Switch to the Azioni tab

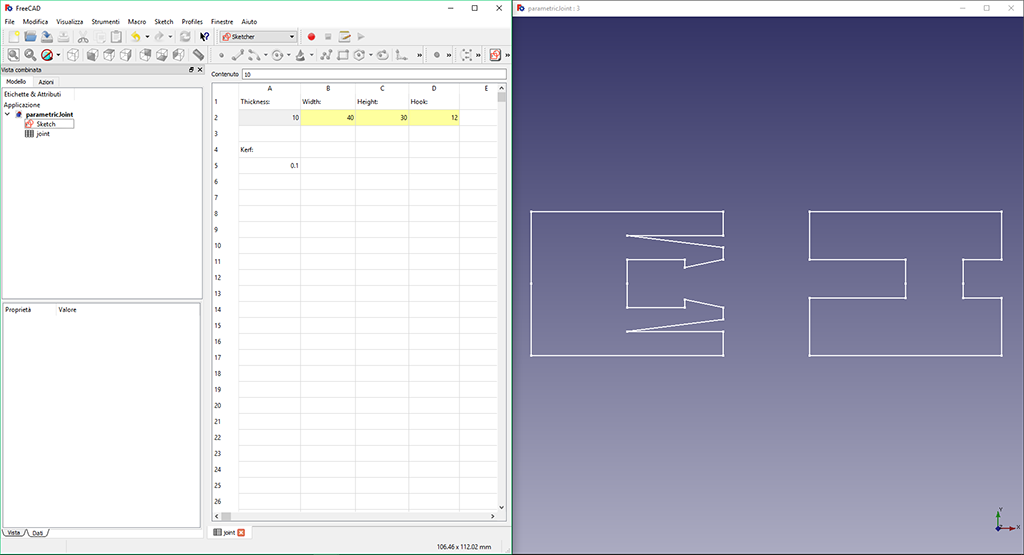tap(46, 82)
